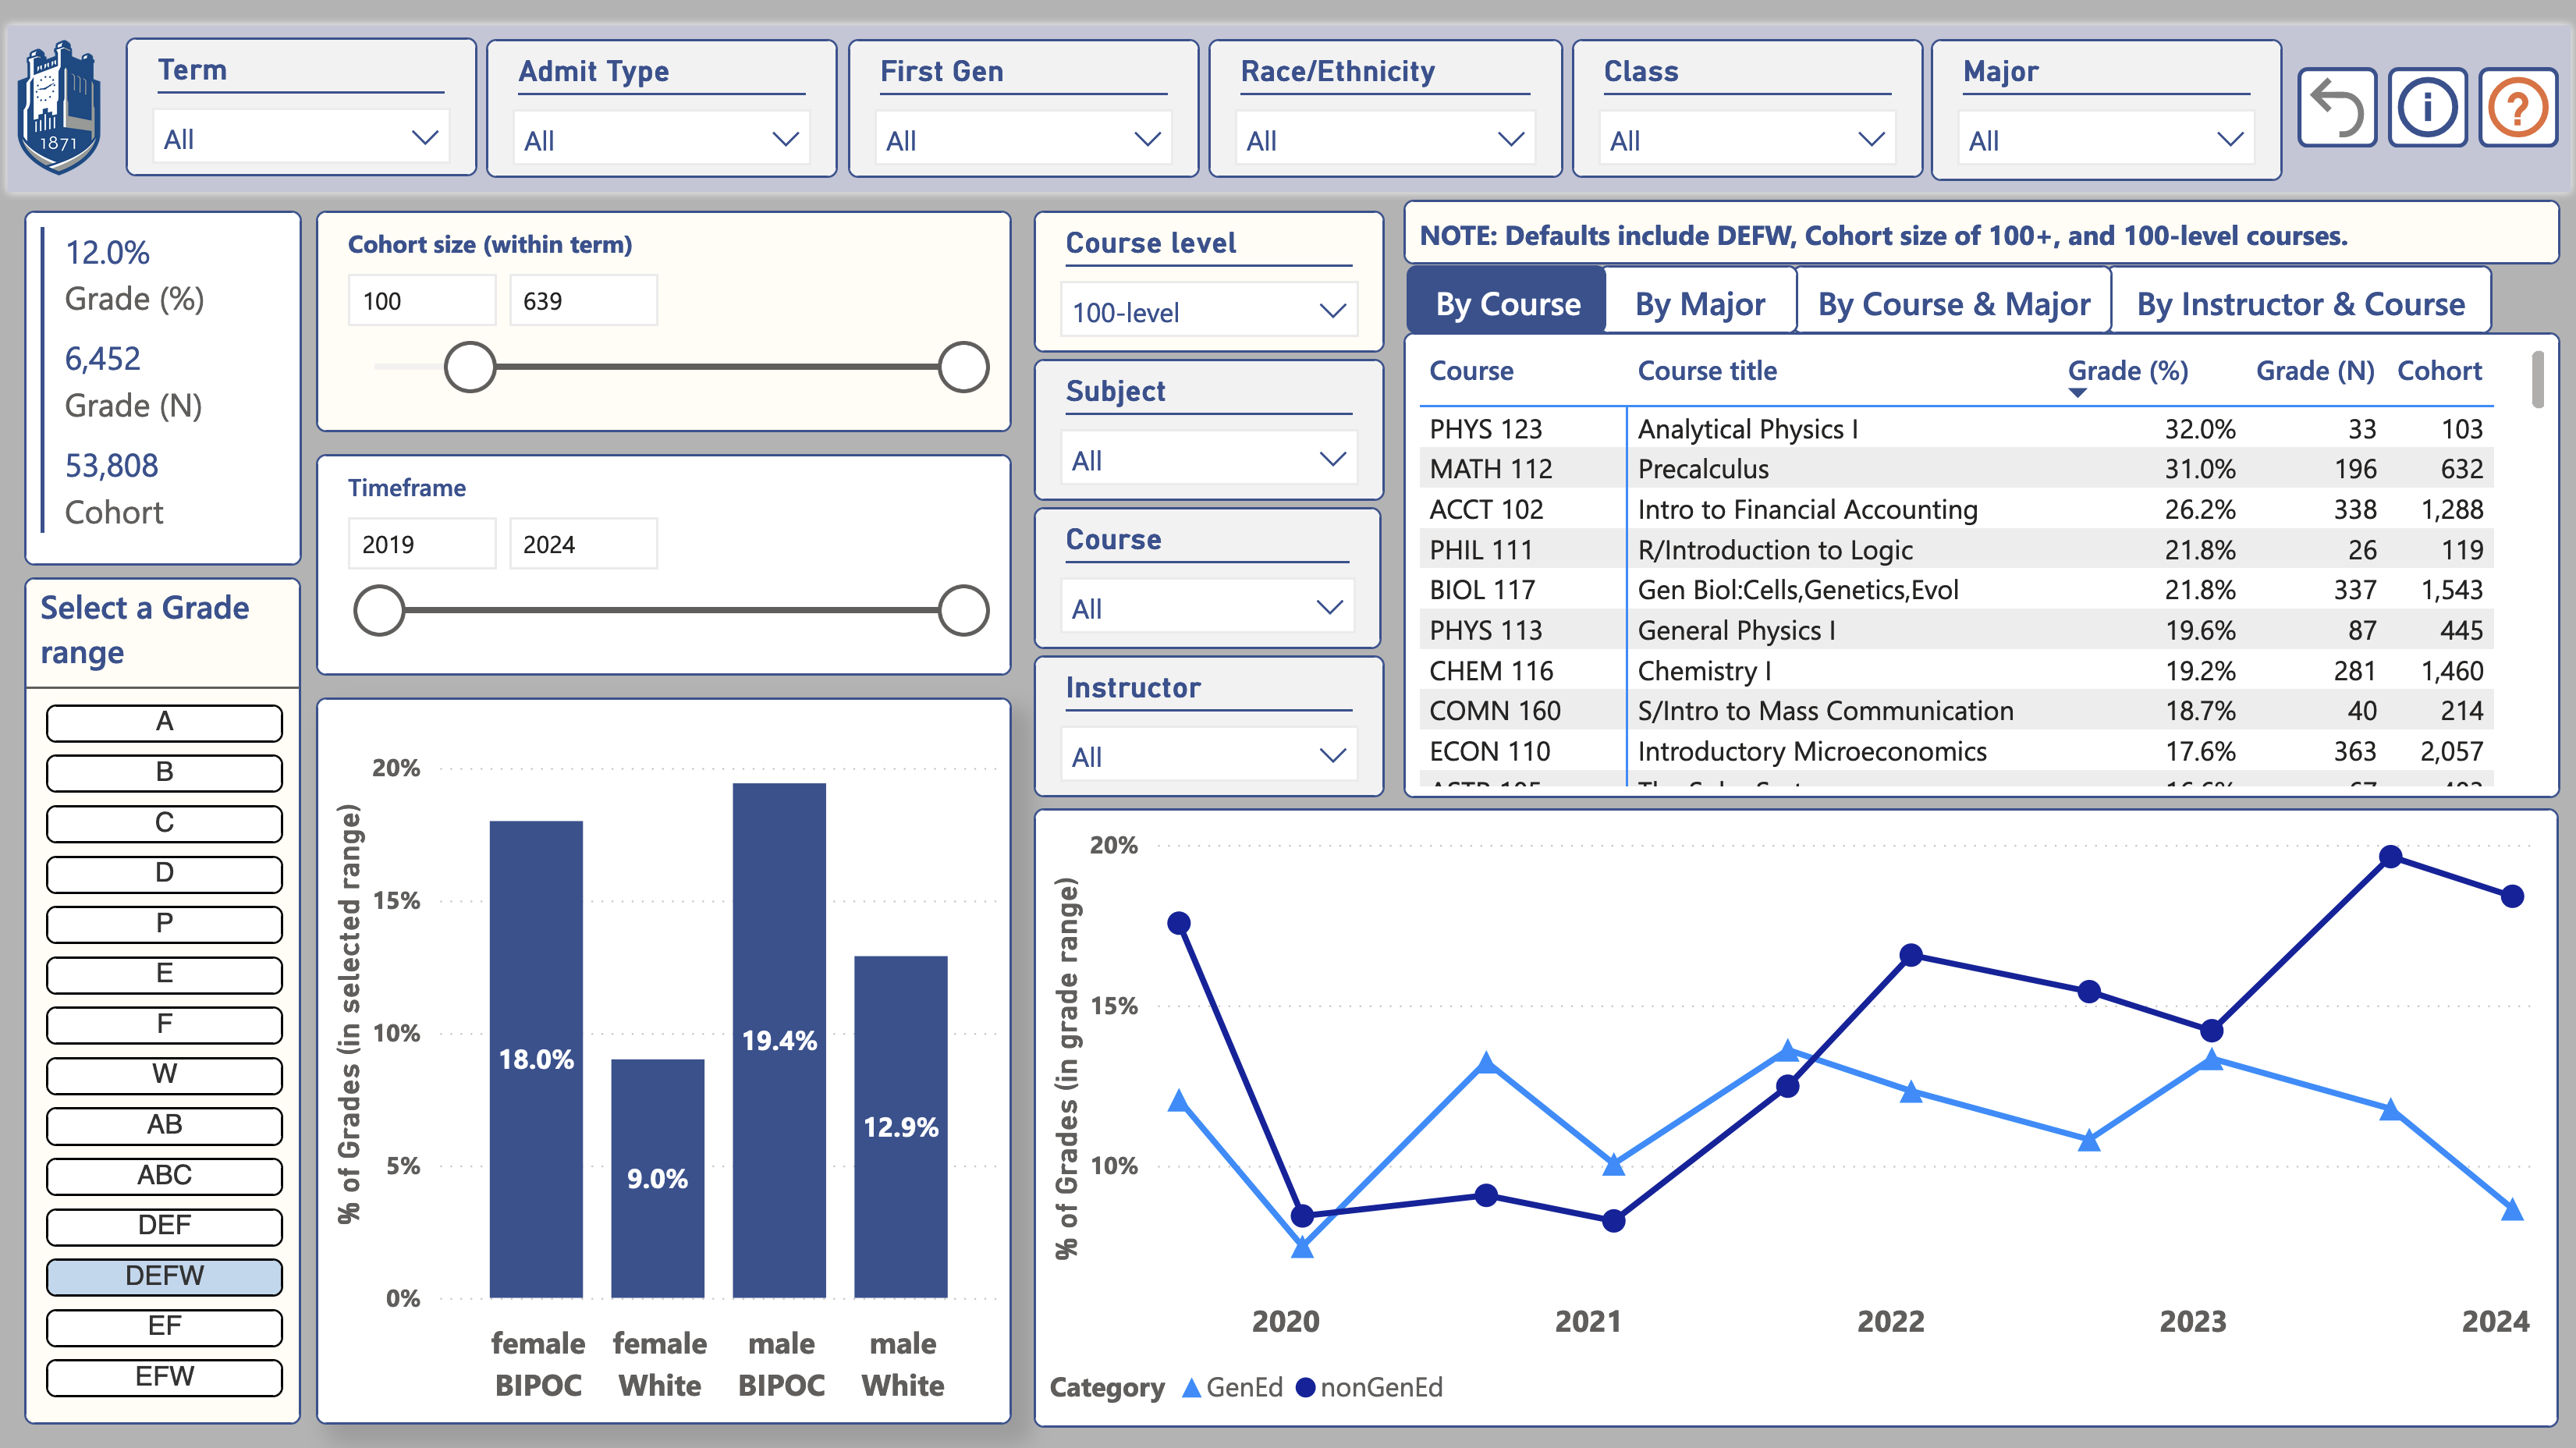Click the Cohort column header
This screenshot has width=2576, height=1448.
2439,371
